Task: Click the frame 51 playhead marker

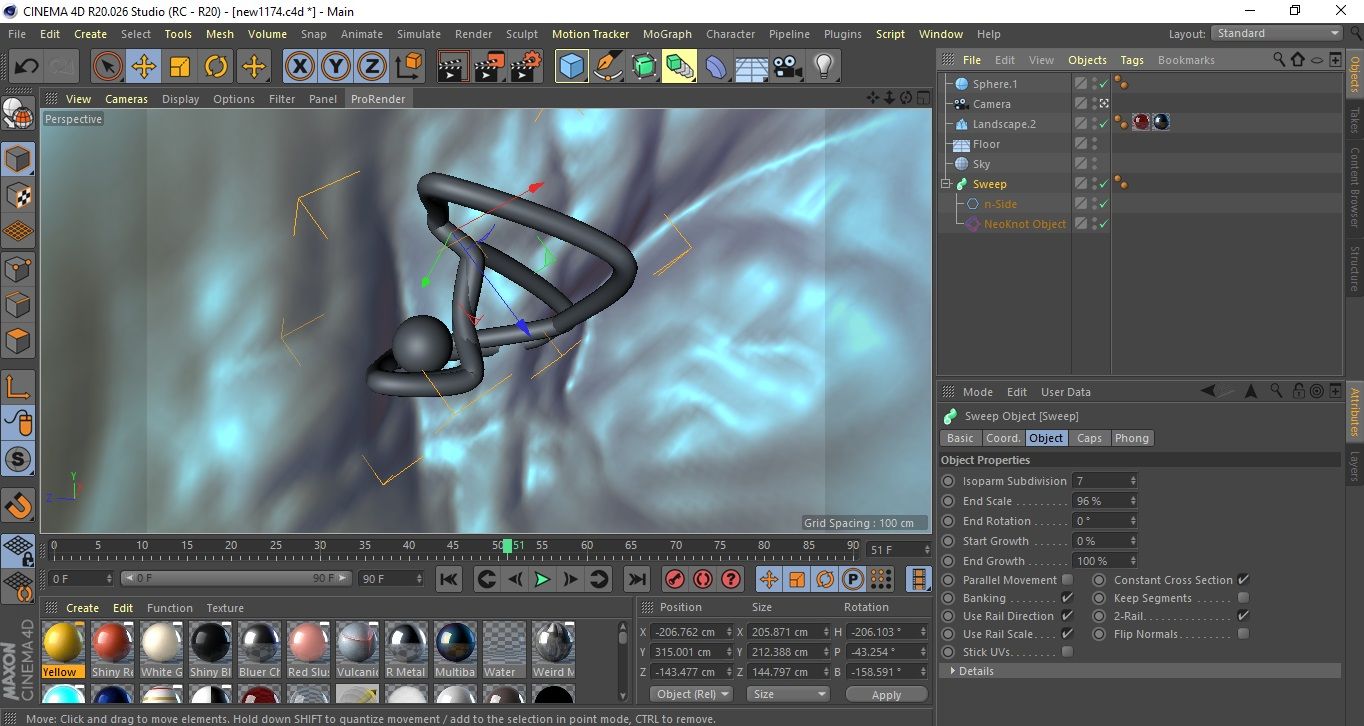Action: (508, 545)
